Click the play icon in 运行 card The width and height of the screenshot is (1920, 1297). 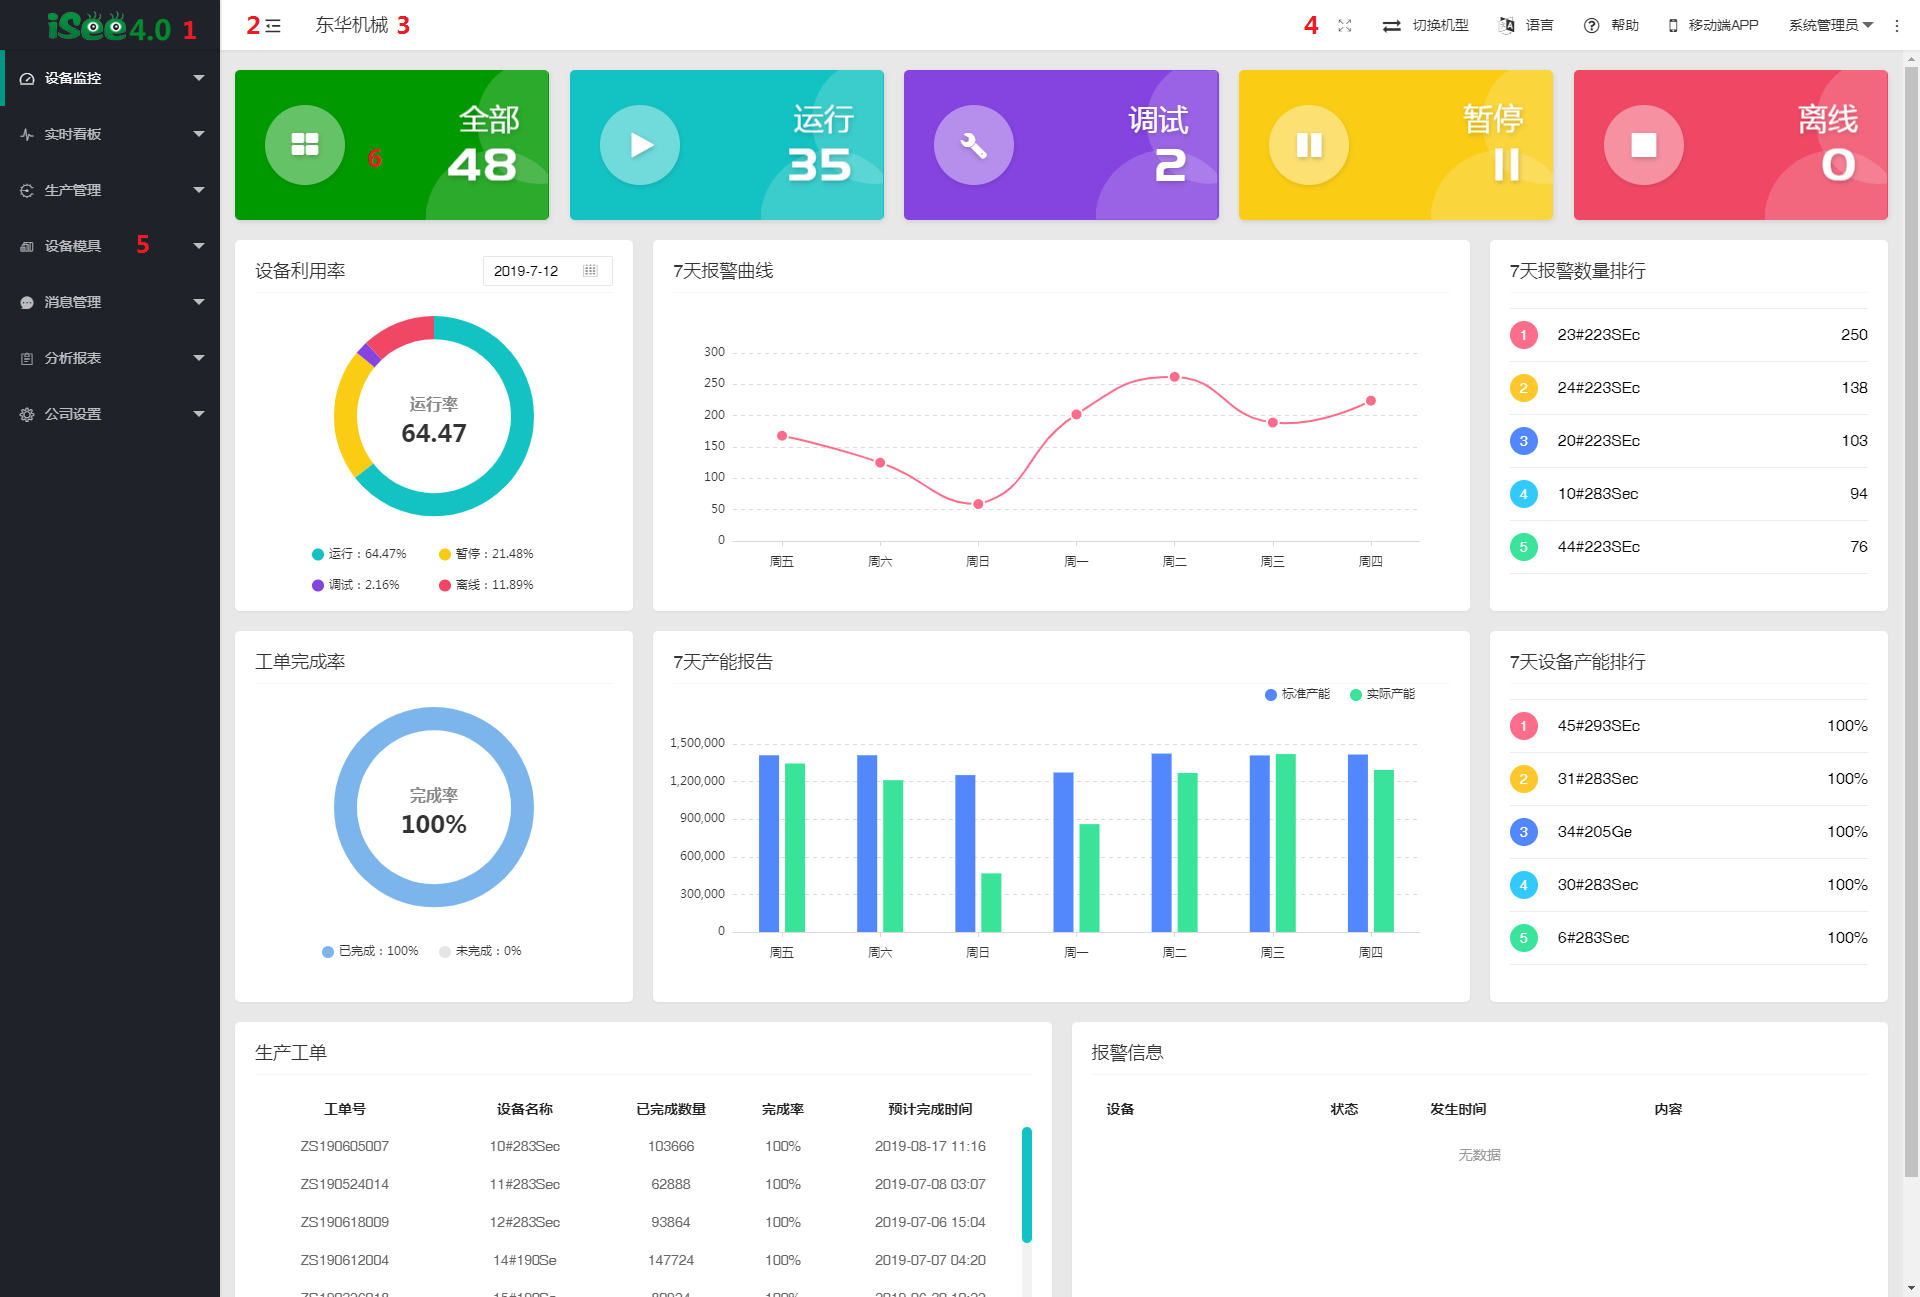pos(640,145)
